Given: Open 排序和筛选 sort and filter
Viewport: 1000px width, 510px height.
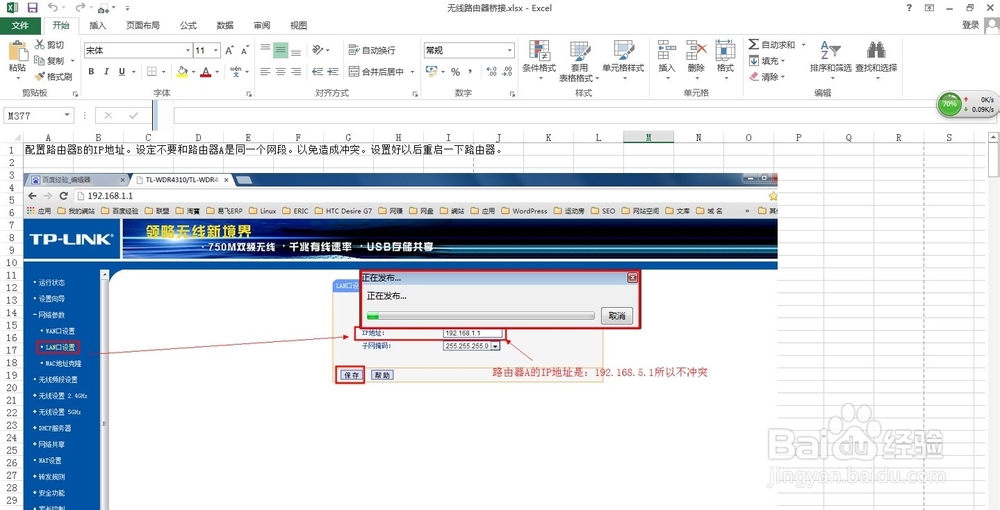Looking at the screenshot, I should (830, 61).
